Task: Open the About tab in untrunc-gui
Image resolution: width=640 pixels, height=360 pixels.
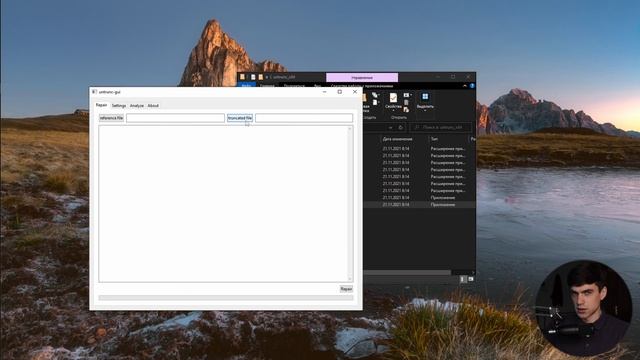Action: (153, 106)
